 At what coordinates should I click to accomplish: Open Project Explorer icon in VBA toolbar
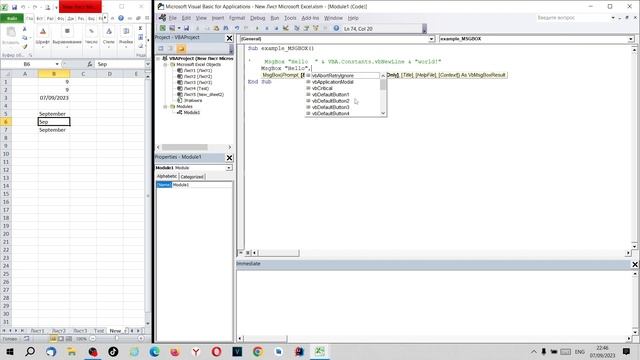coord(297,28)
